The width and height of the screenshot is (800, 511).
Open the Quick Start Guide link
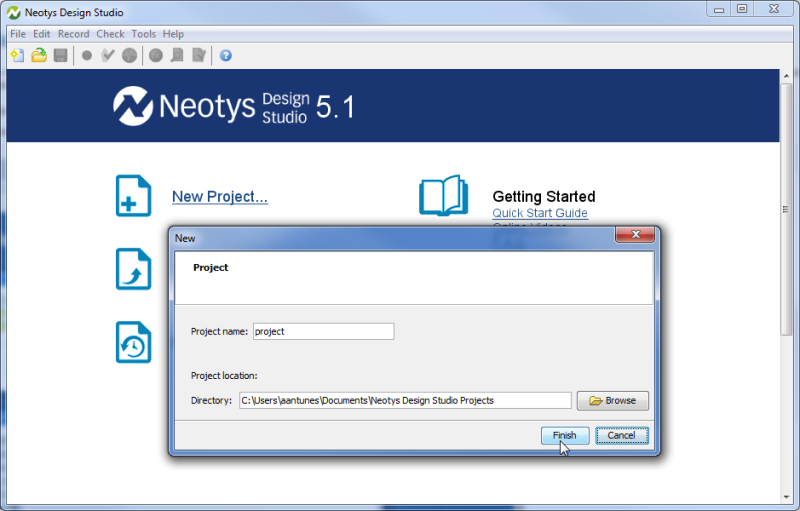coord(540,213)
